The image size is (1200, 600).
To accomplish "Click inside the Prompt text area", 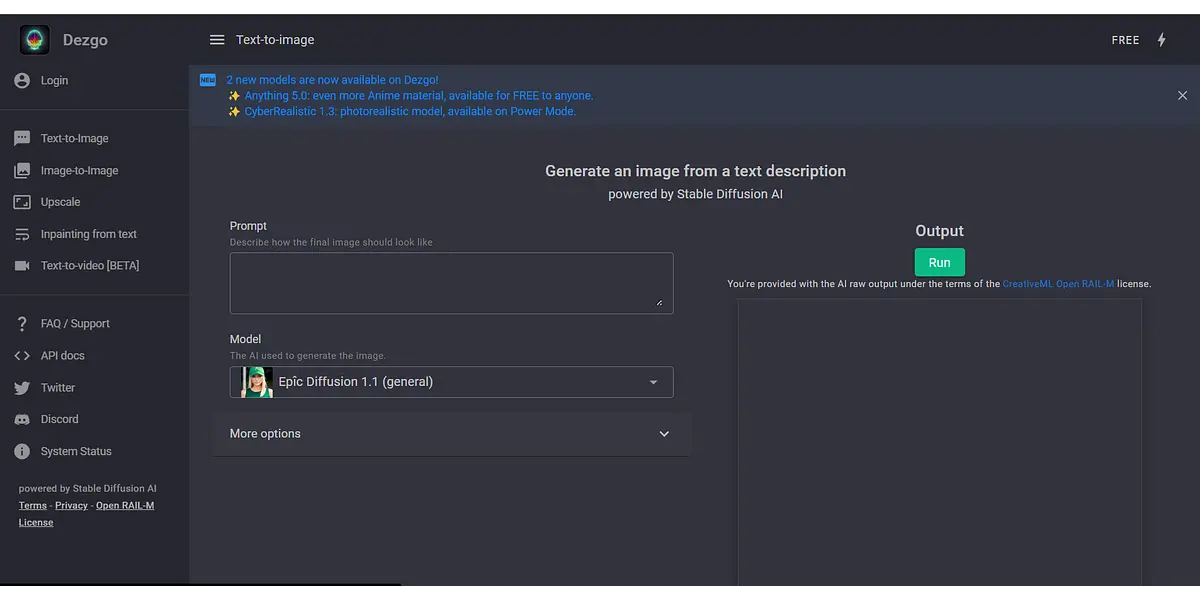I will point(451,283).
